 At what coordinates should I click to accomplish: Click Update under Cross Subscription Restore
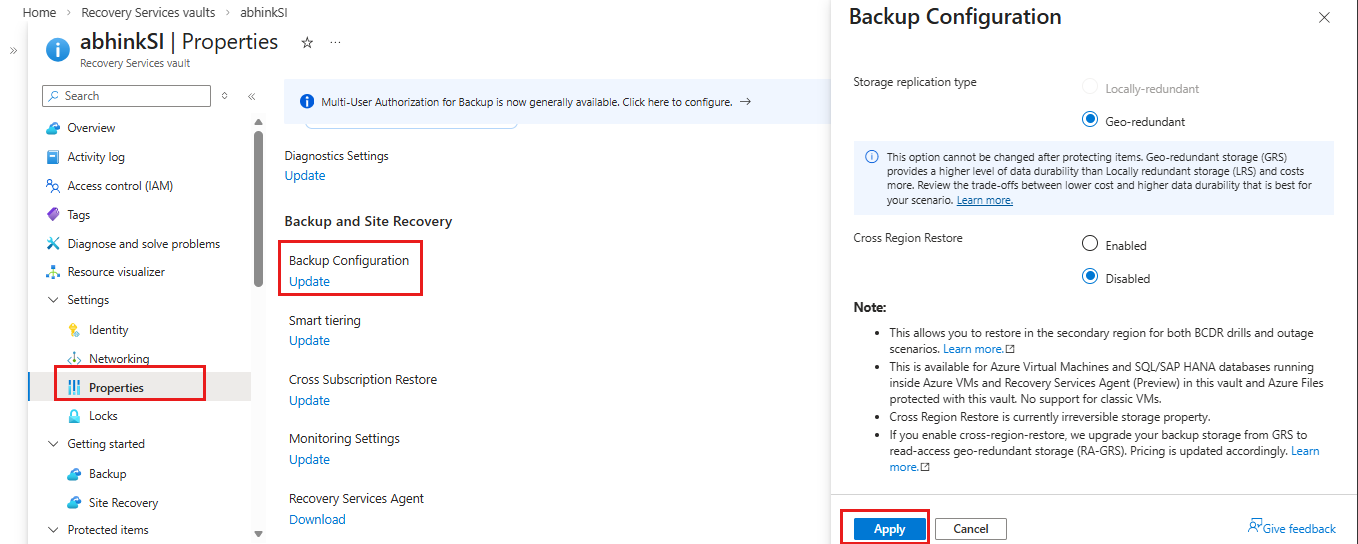[309, 400]
